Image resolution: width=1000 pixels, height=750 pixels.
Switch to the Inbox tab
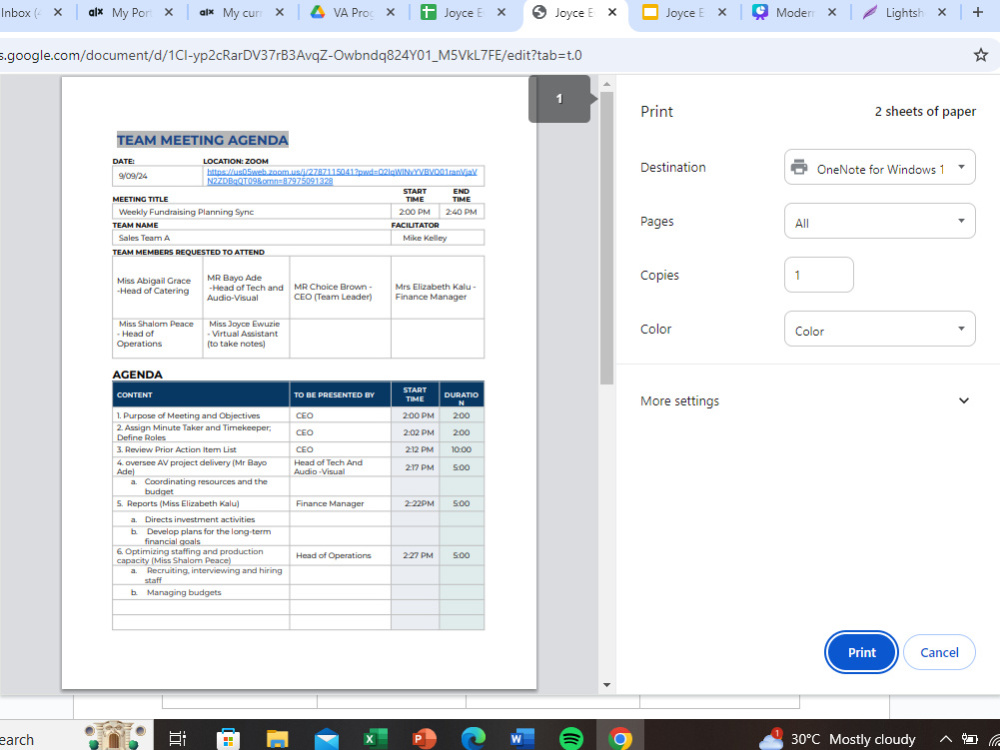[x=22, y=12]
